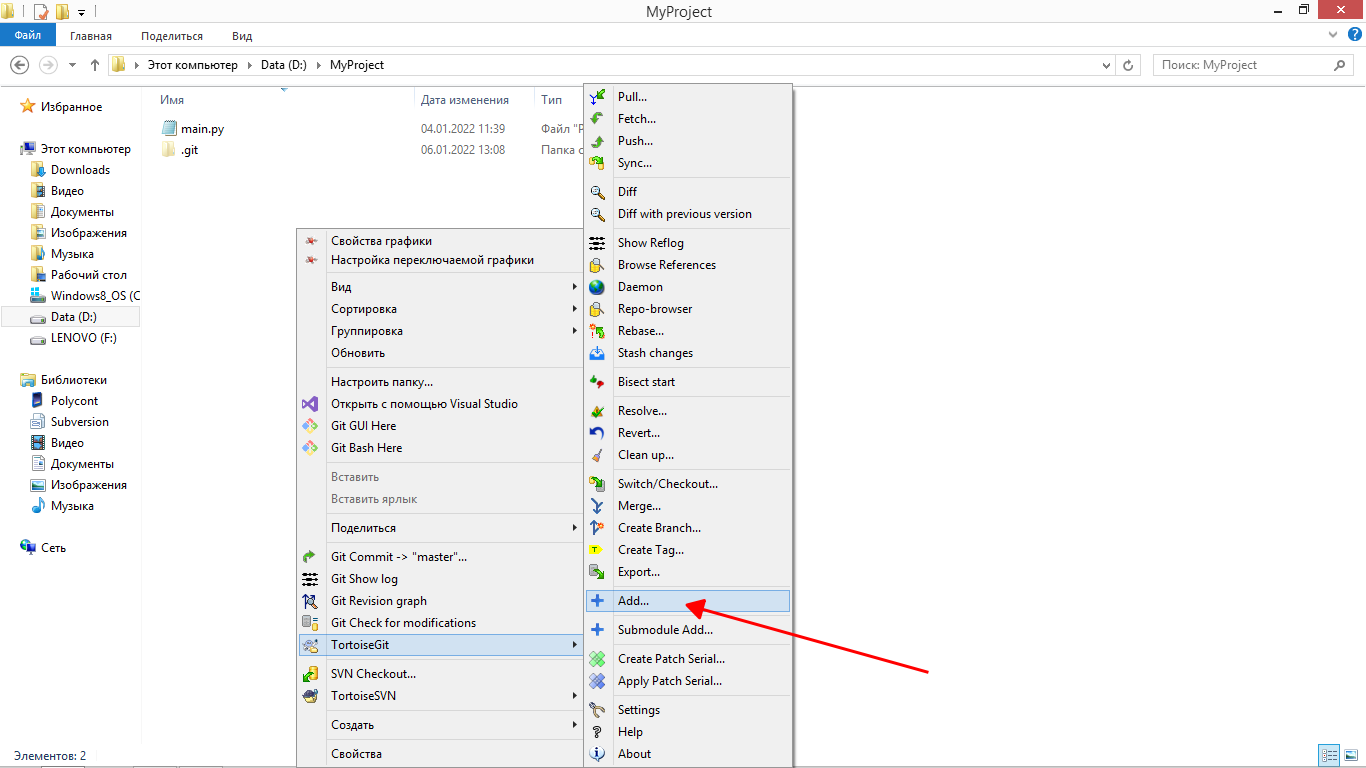Click the Explorer Help button
This screenshot has width=1366, height=768.
click(1355, 34)
